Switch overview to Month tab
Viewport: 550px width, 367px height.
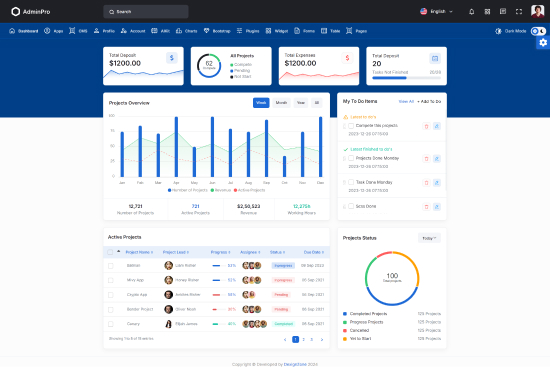click(281, 103)
